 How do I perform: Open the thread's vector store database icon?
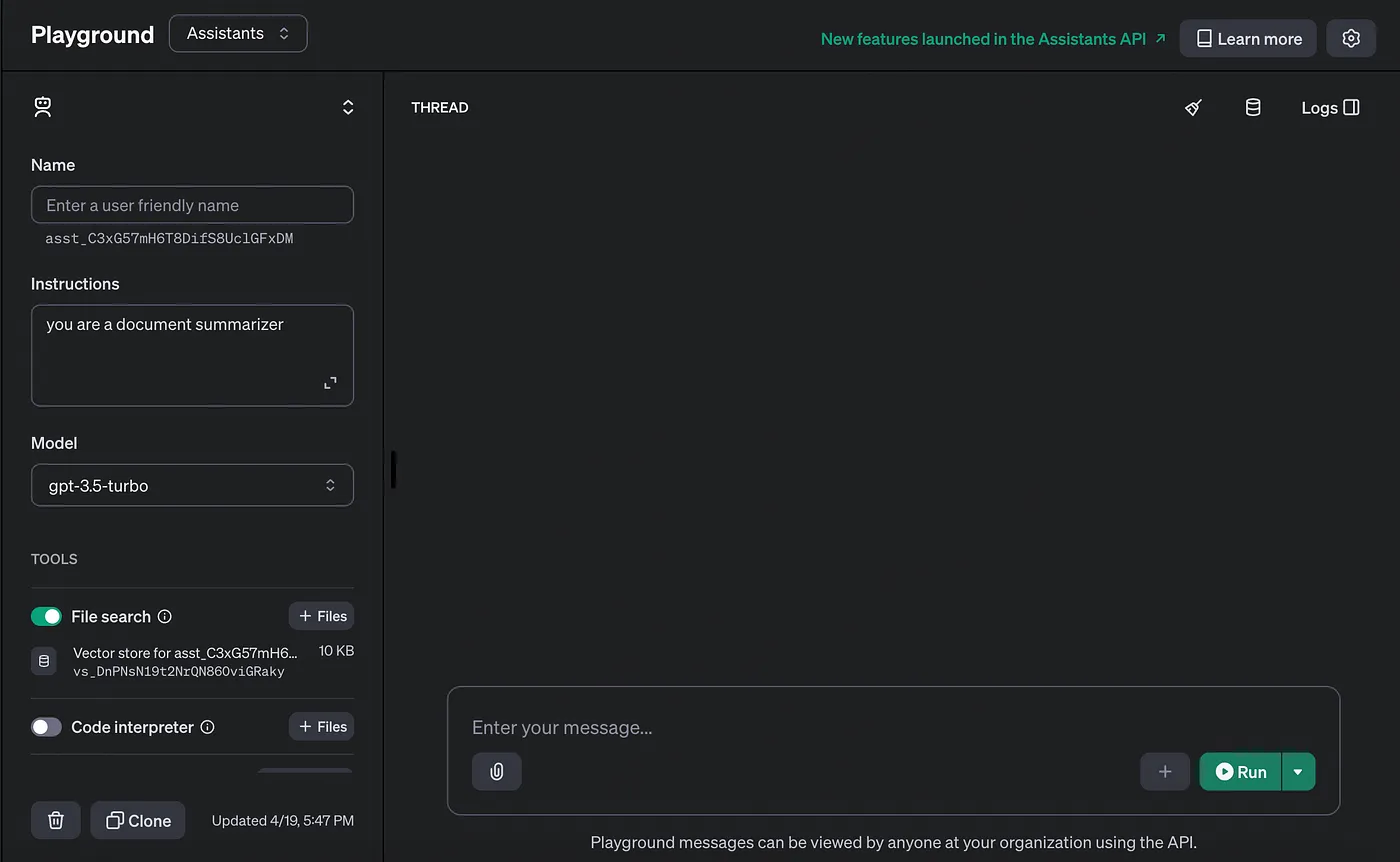pyautogui.click(x=1253, y=107)
